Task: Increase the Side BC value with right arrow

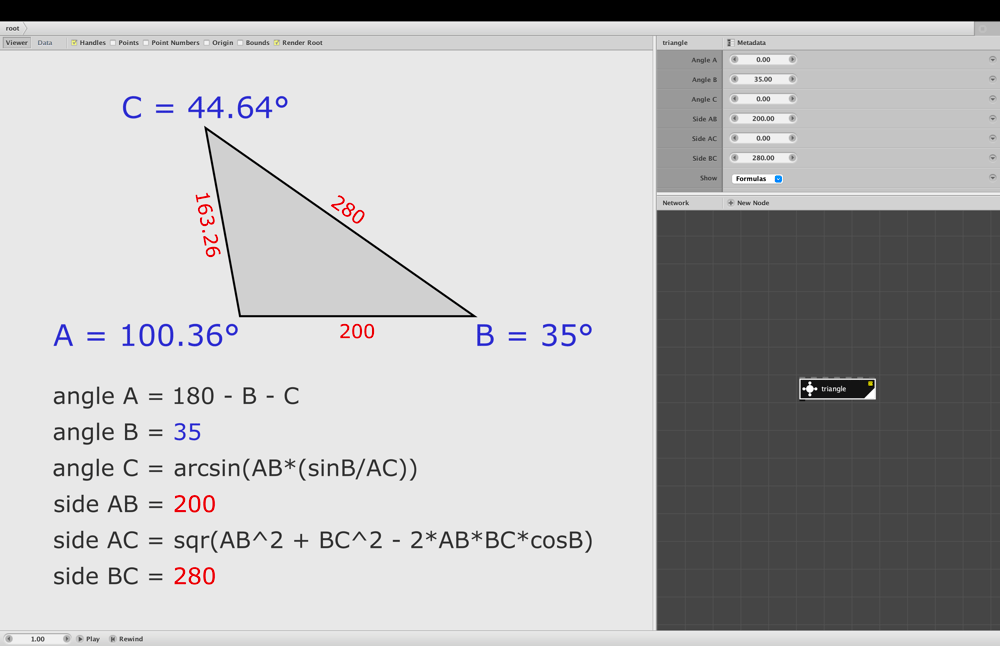Action: (792, 158)
